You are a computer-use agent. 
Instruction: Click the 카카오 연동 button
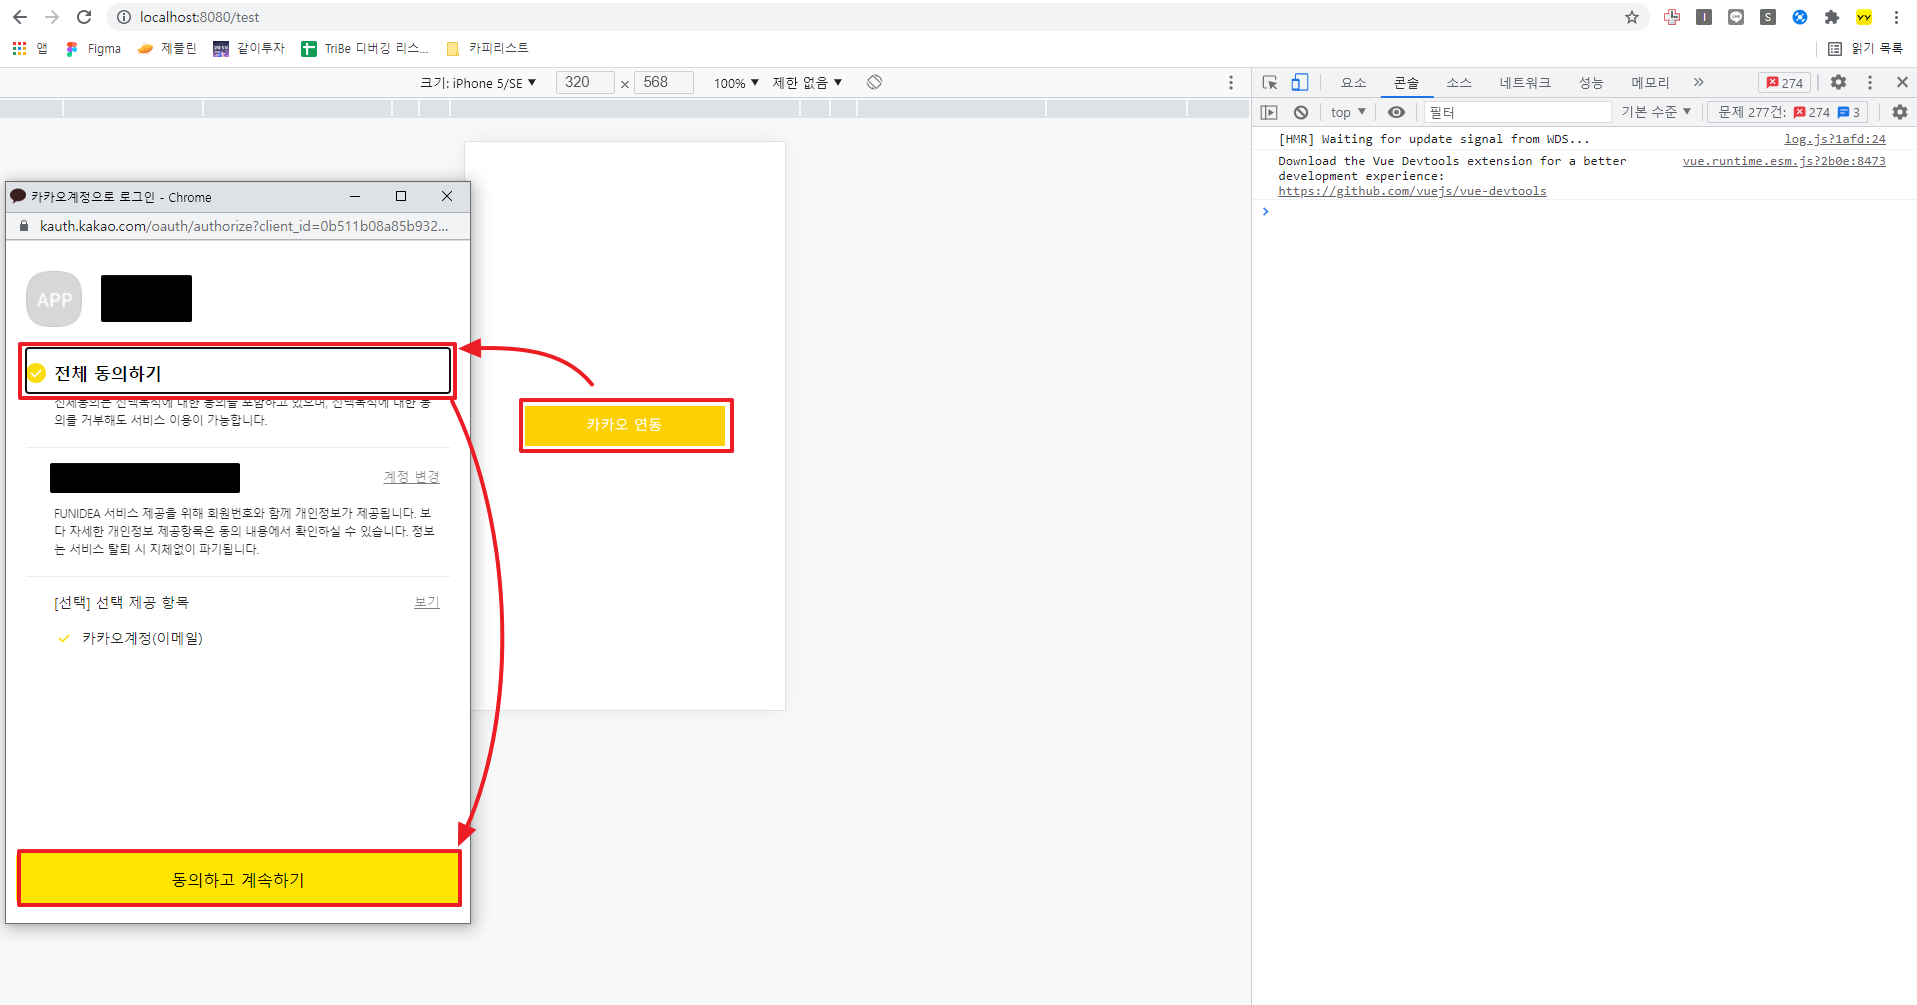tap(624, 425)
